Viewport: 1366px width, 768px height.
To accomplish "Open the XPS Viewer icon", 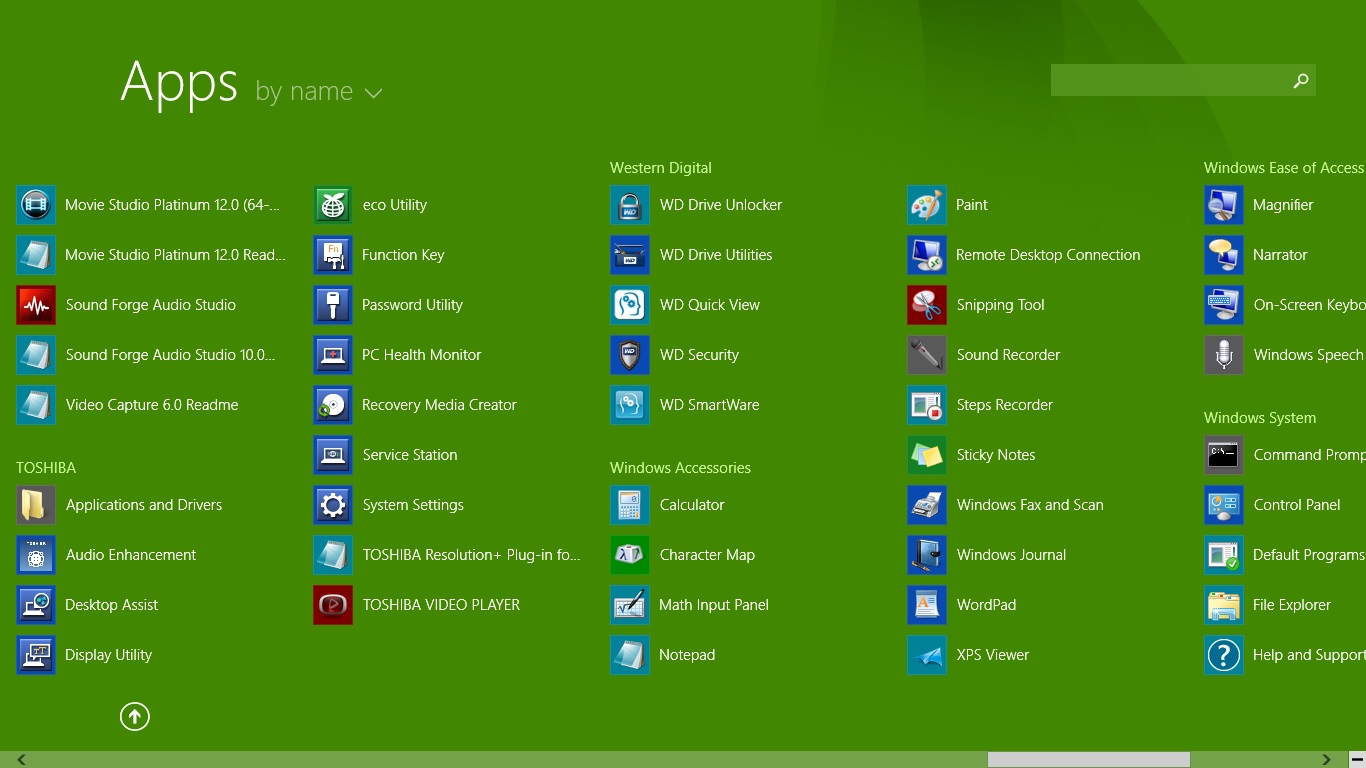I will (927, 655).
